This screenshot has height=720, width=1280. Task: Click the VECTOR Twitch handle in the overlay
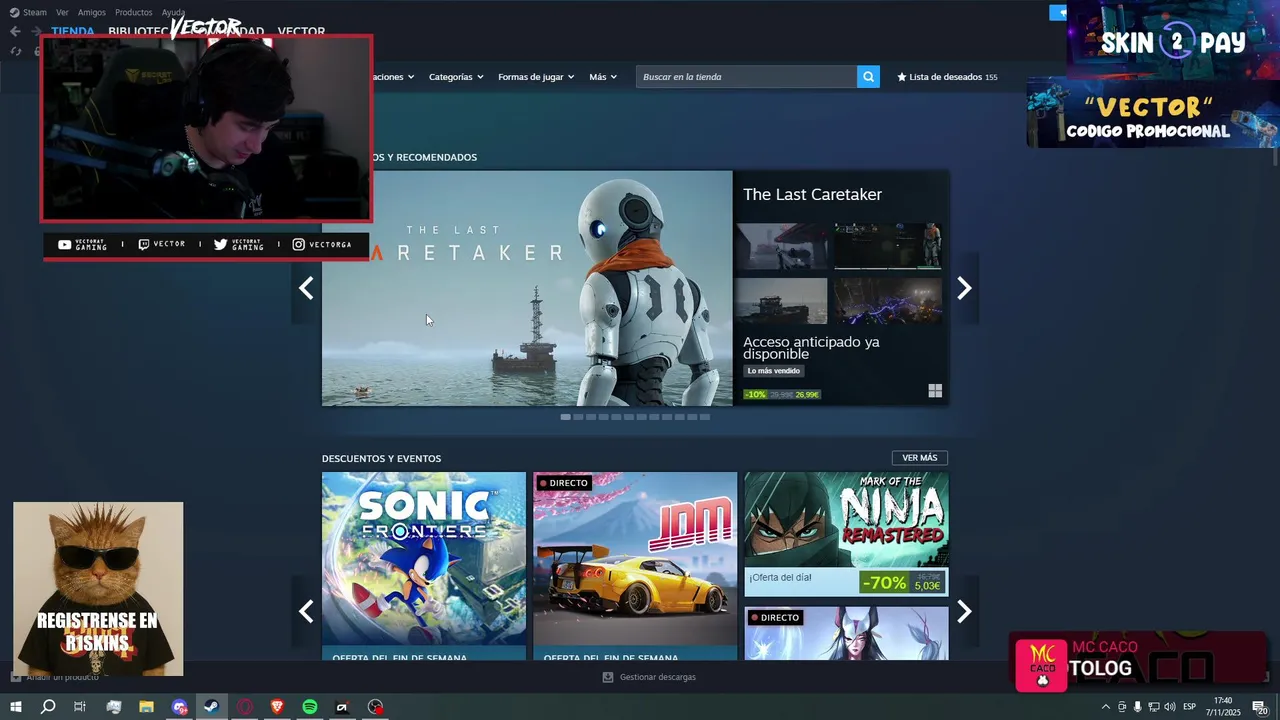(162, 244)
